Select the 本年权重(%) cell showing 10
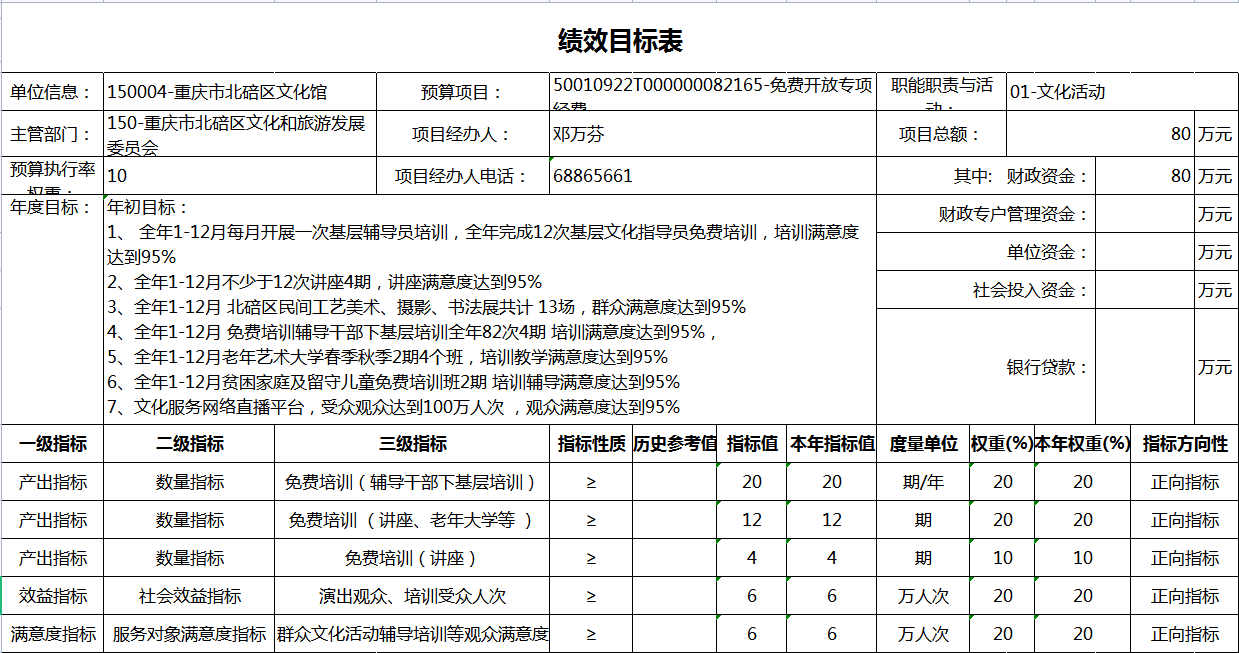 [x=1083, y=558]
